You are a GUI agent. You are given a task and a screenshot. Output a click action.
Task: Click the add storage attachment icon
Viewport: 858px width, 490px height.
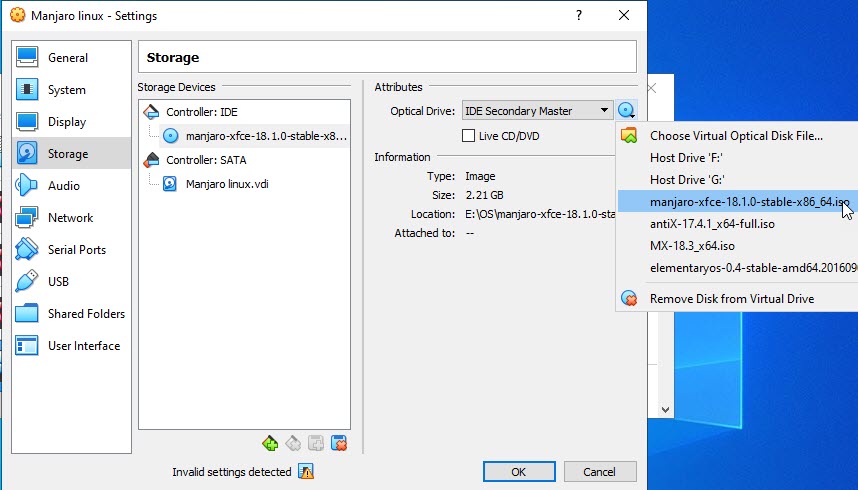[316, 443]
